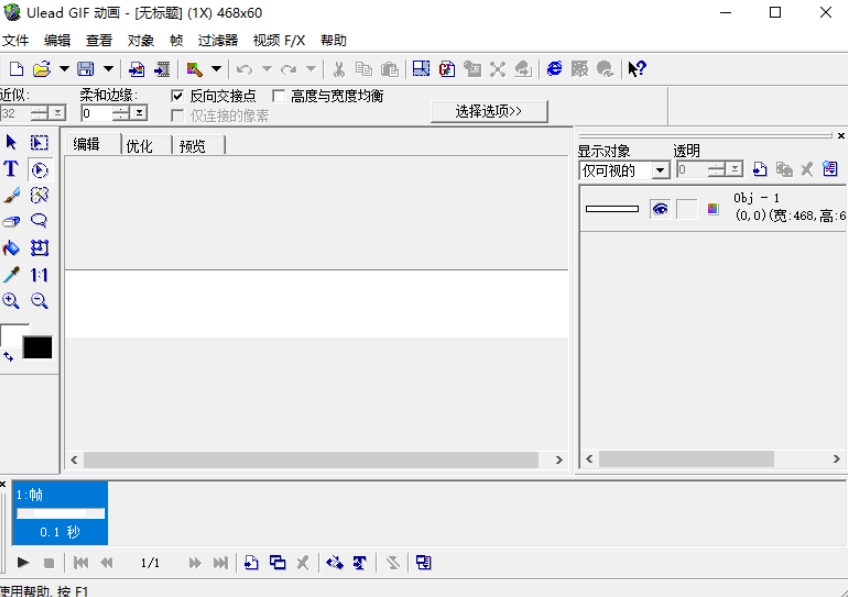The width and height of the screenshot is (848, 597).
Task: Toggle the 反向交接点 checkbox
Action: tap(178, 96)
